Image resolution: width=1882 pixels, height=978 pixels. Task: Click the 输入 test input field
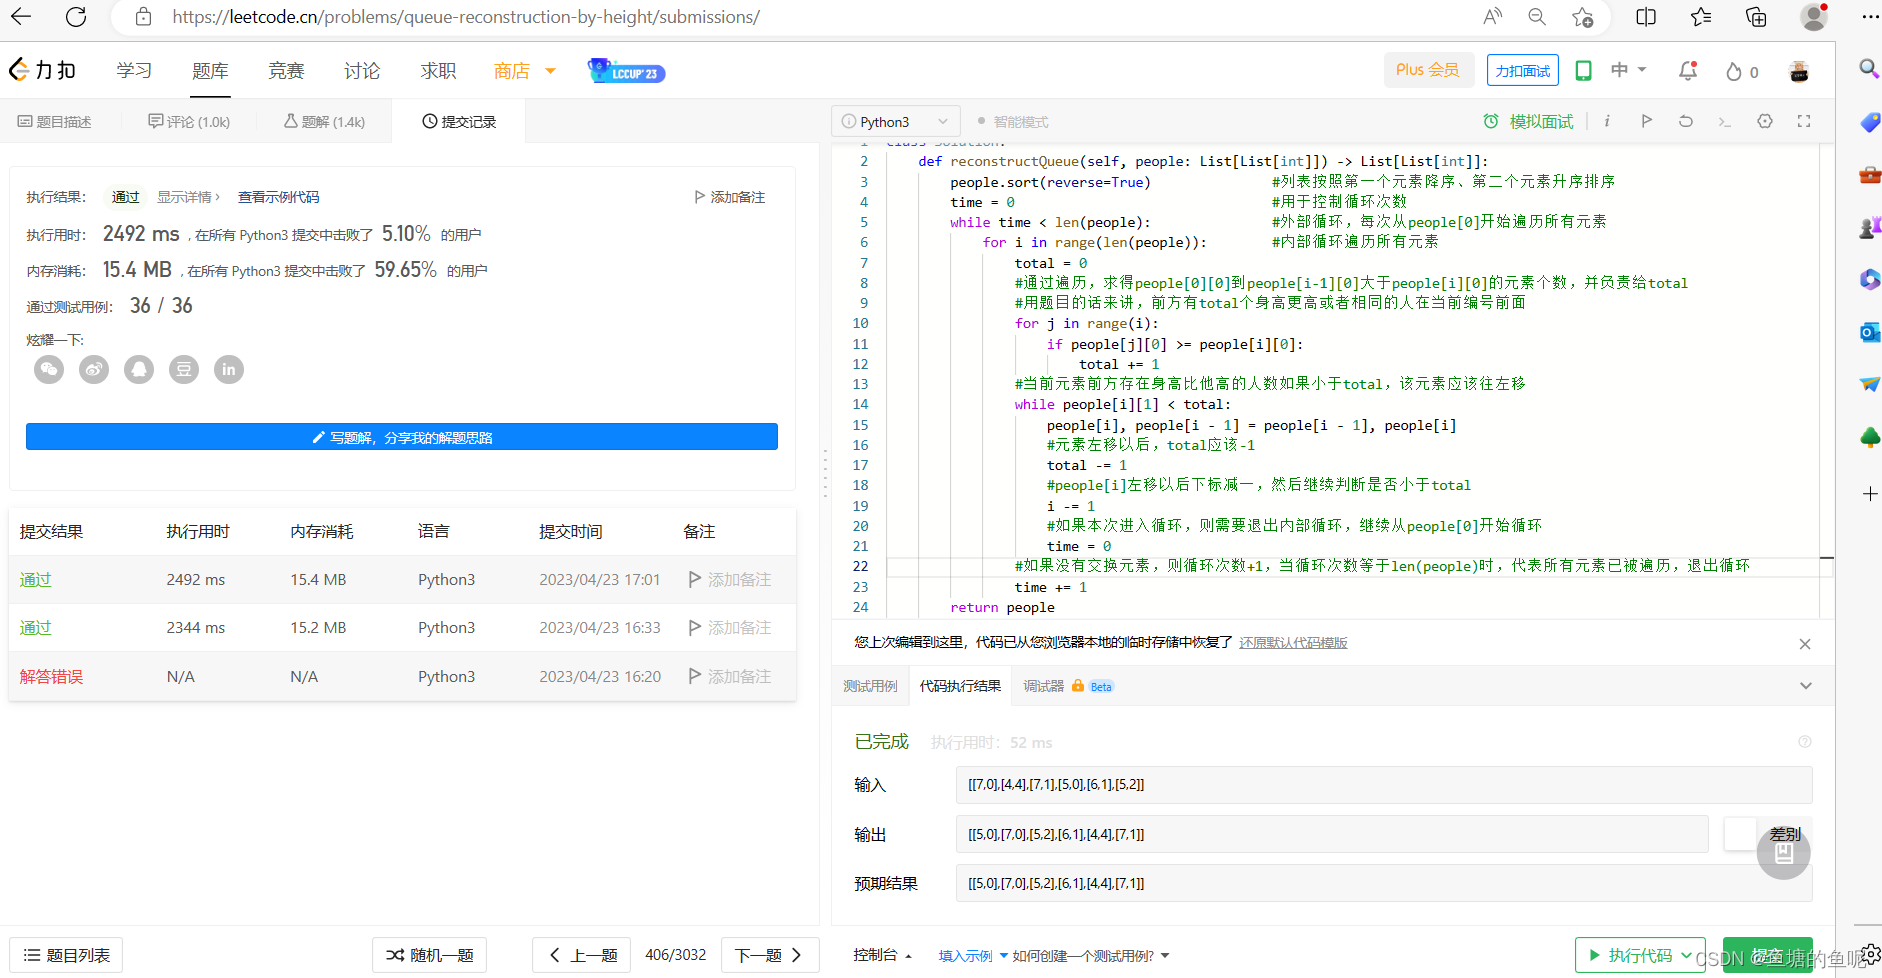tap(1384, 785)
